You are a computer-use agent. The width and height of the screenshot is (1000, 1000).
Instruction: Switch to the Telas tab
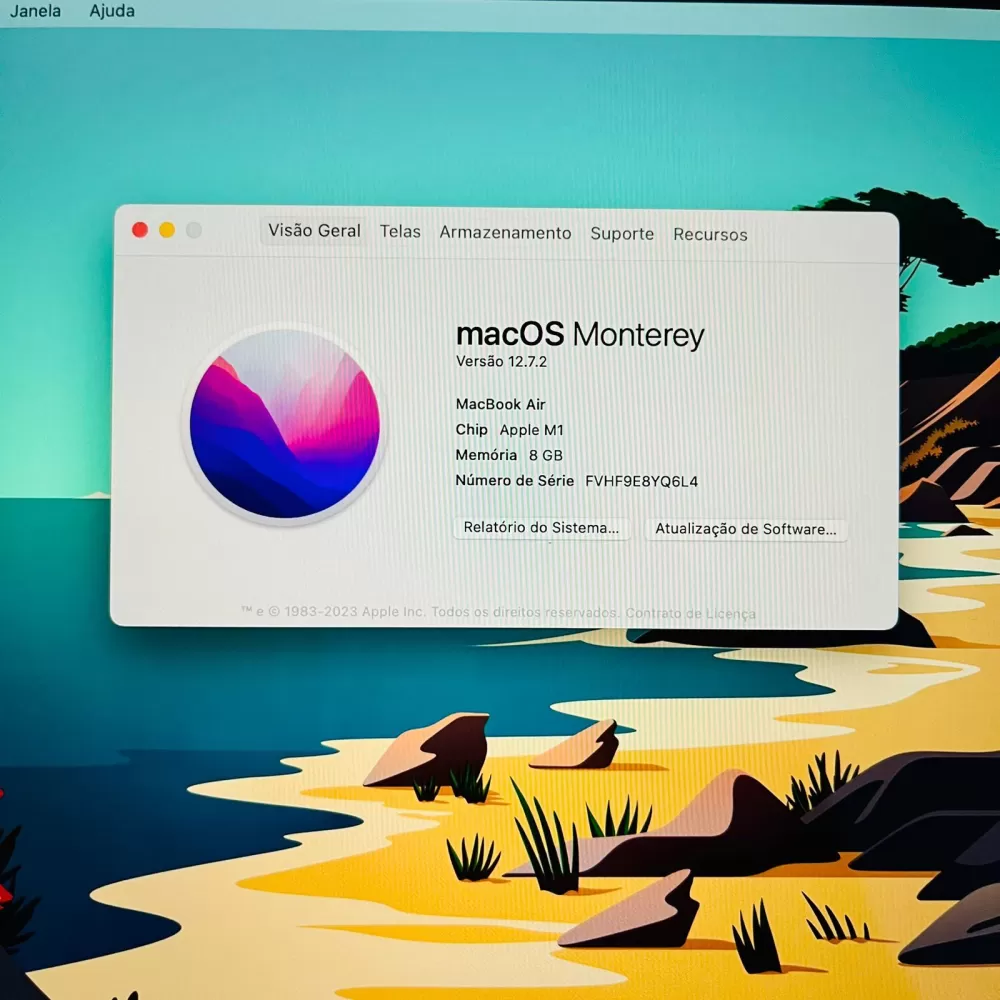pyautogui.click(x=400, y=232)
